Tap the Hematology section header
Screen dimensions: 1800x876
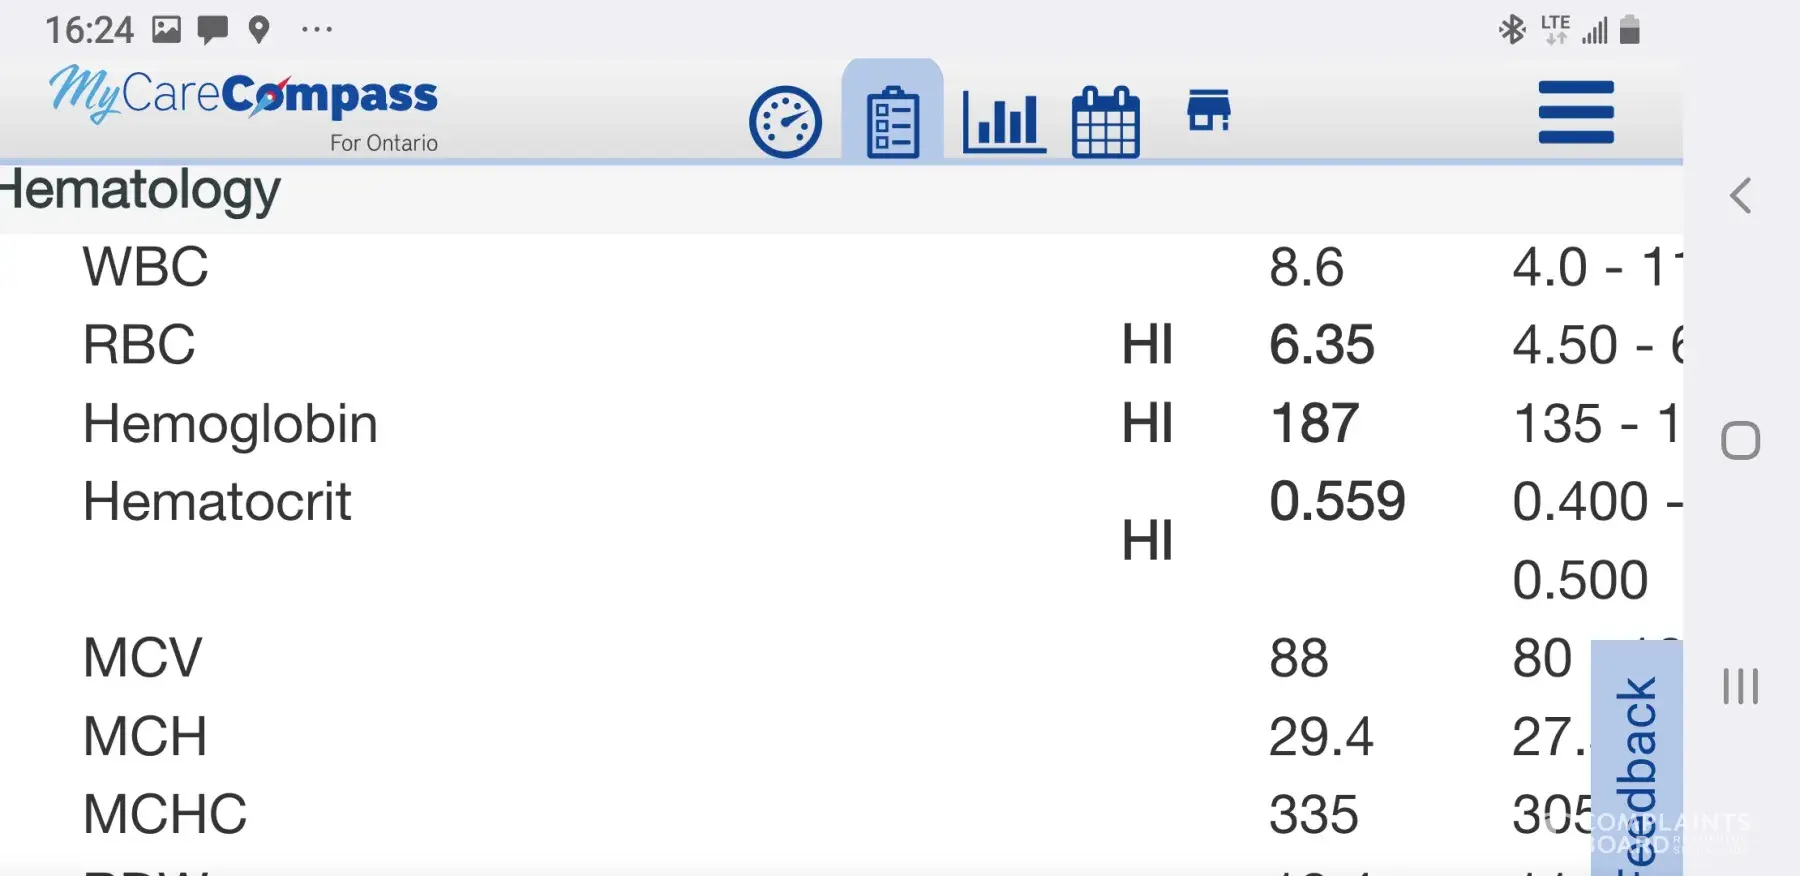coord(142,191)
